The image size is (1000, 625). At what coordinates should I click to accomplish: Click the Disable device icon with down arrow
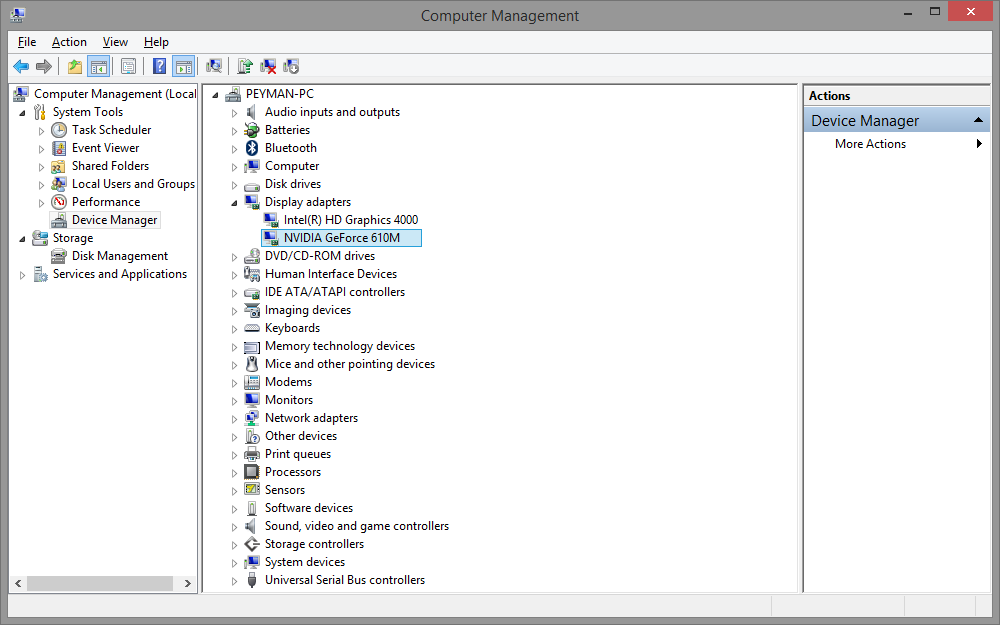pos(291,66)
